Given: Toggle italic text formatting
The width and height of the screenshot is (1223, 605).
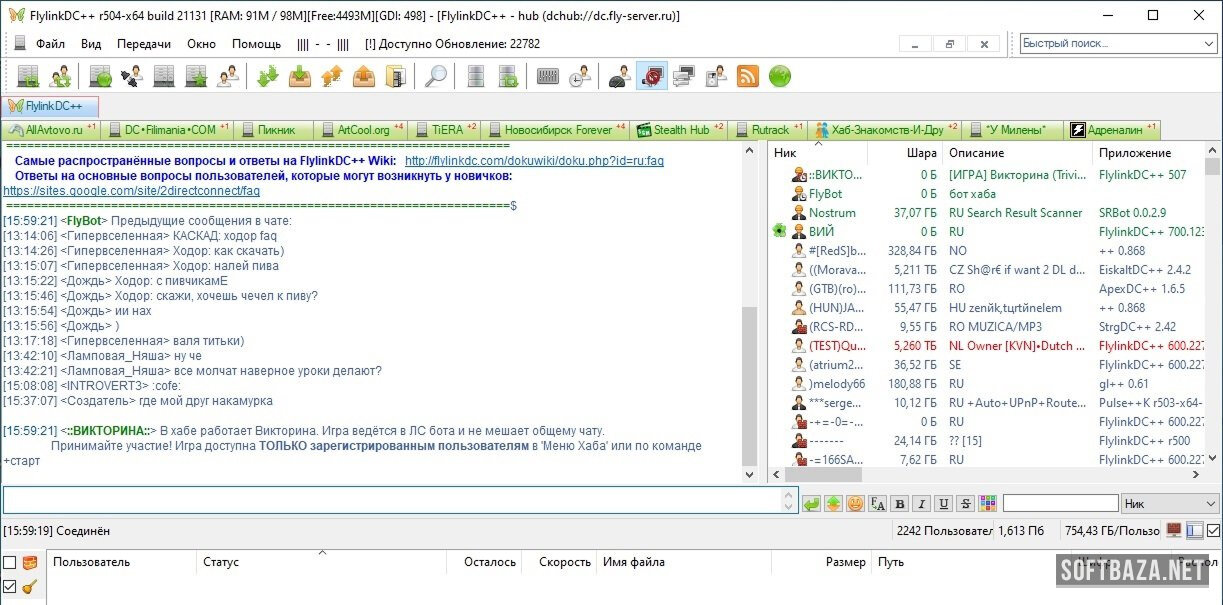Looking at the screenshot, I should 921,503.
